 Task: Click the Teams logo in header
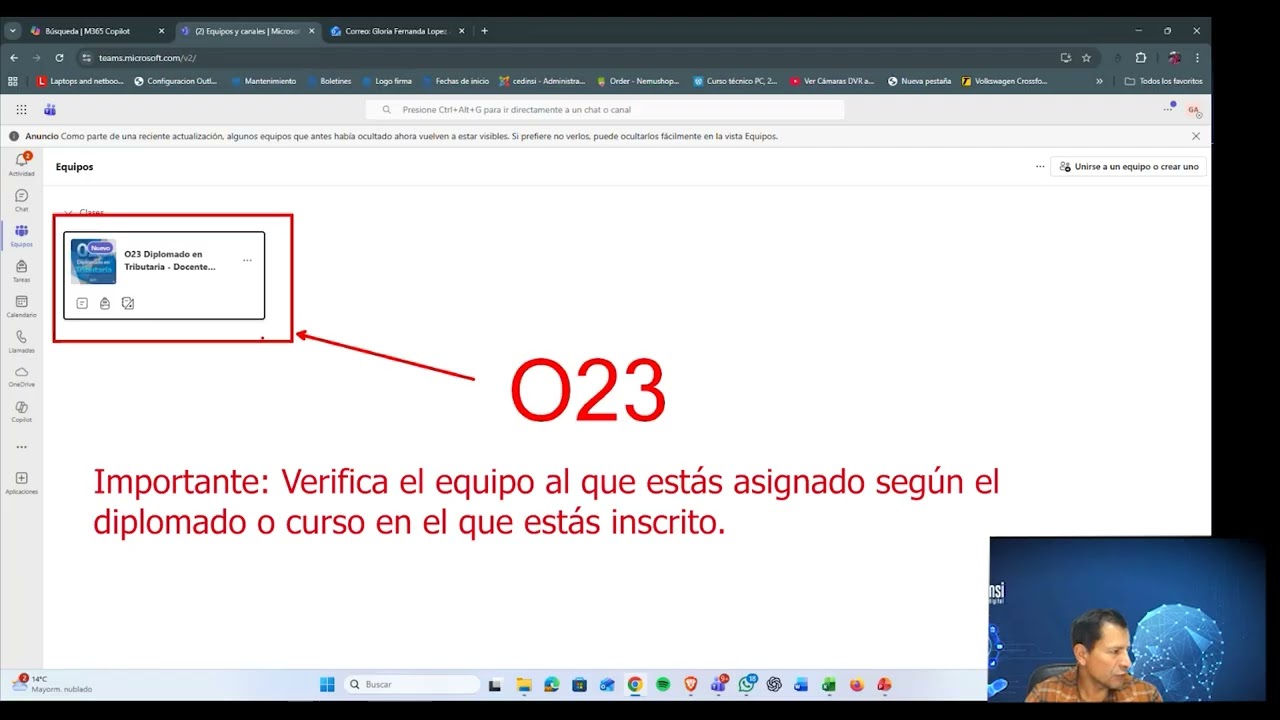tap(50, 109)
